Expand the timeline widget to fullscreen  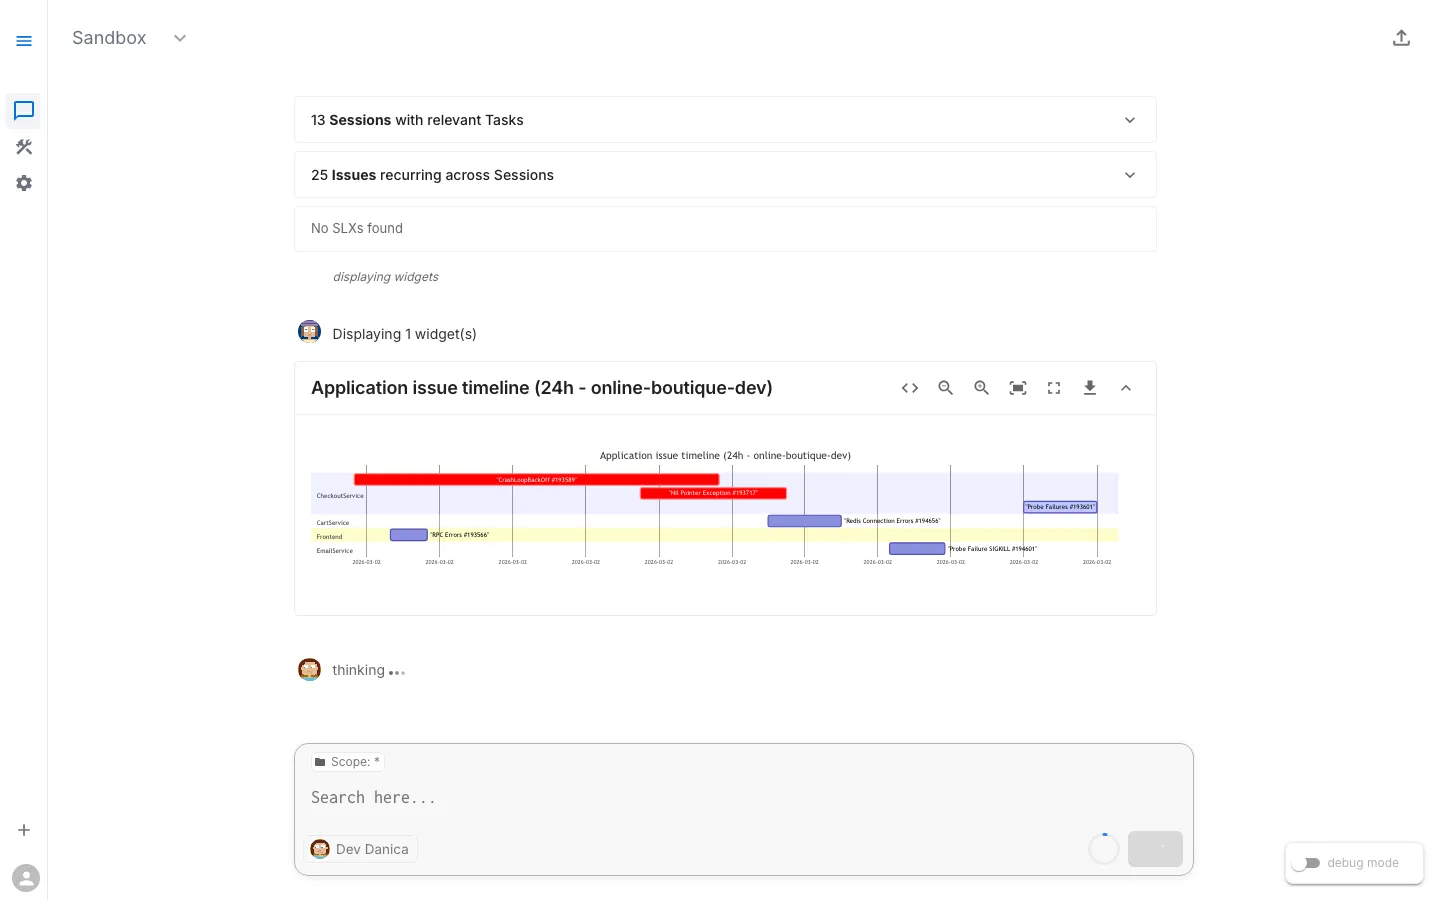pos(1054,388)
